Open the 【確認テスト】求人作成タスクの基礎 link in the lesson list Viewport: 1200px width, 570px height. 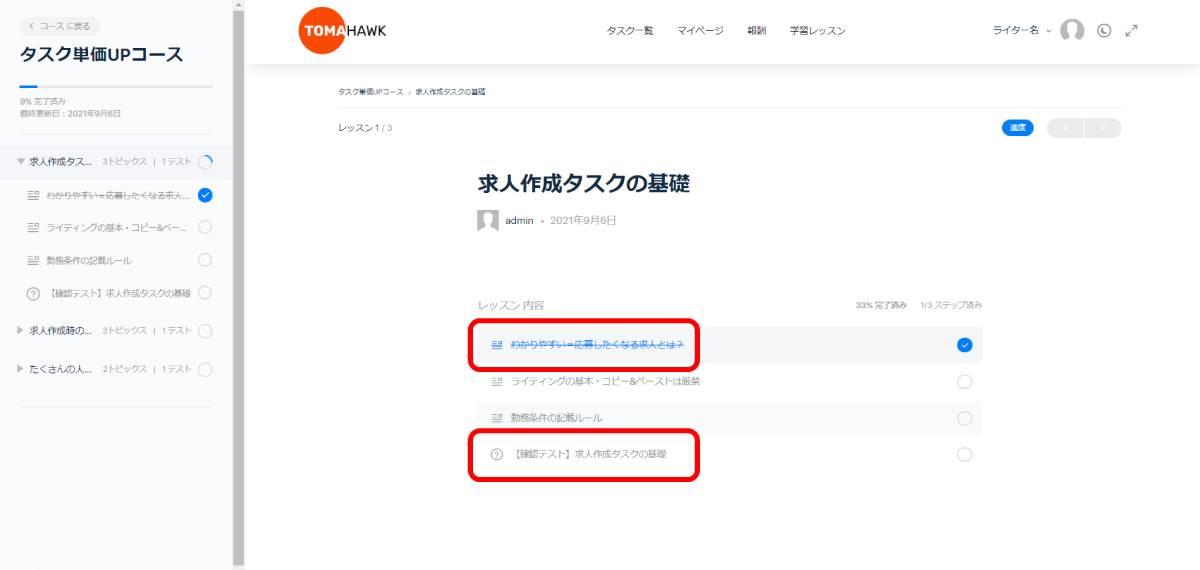coord(589,454)
